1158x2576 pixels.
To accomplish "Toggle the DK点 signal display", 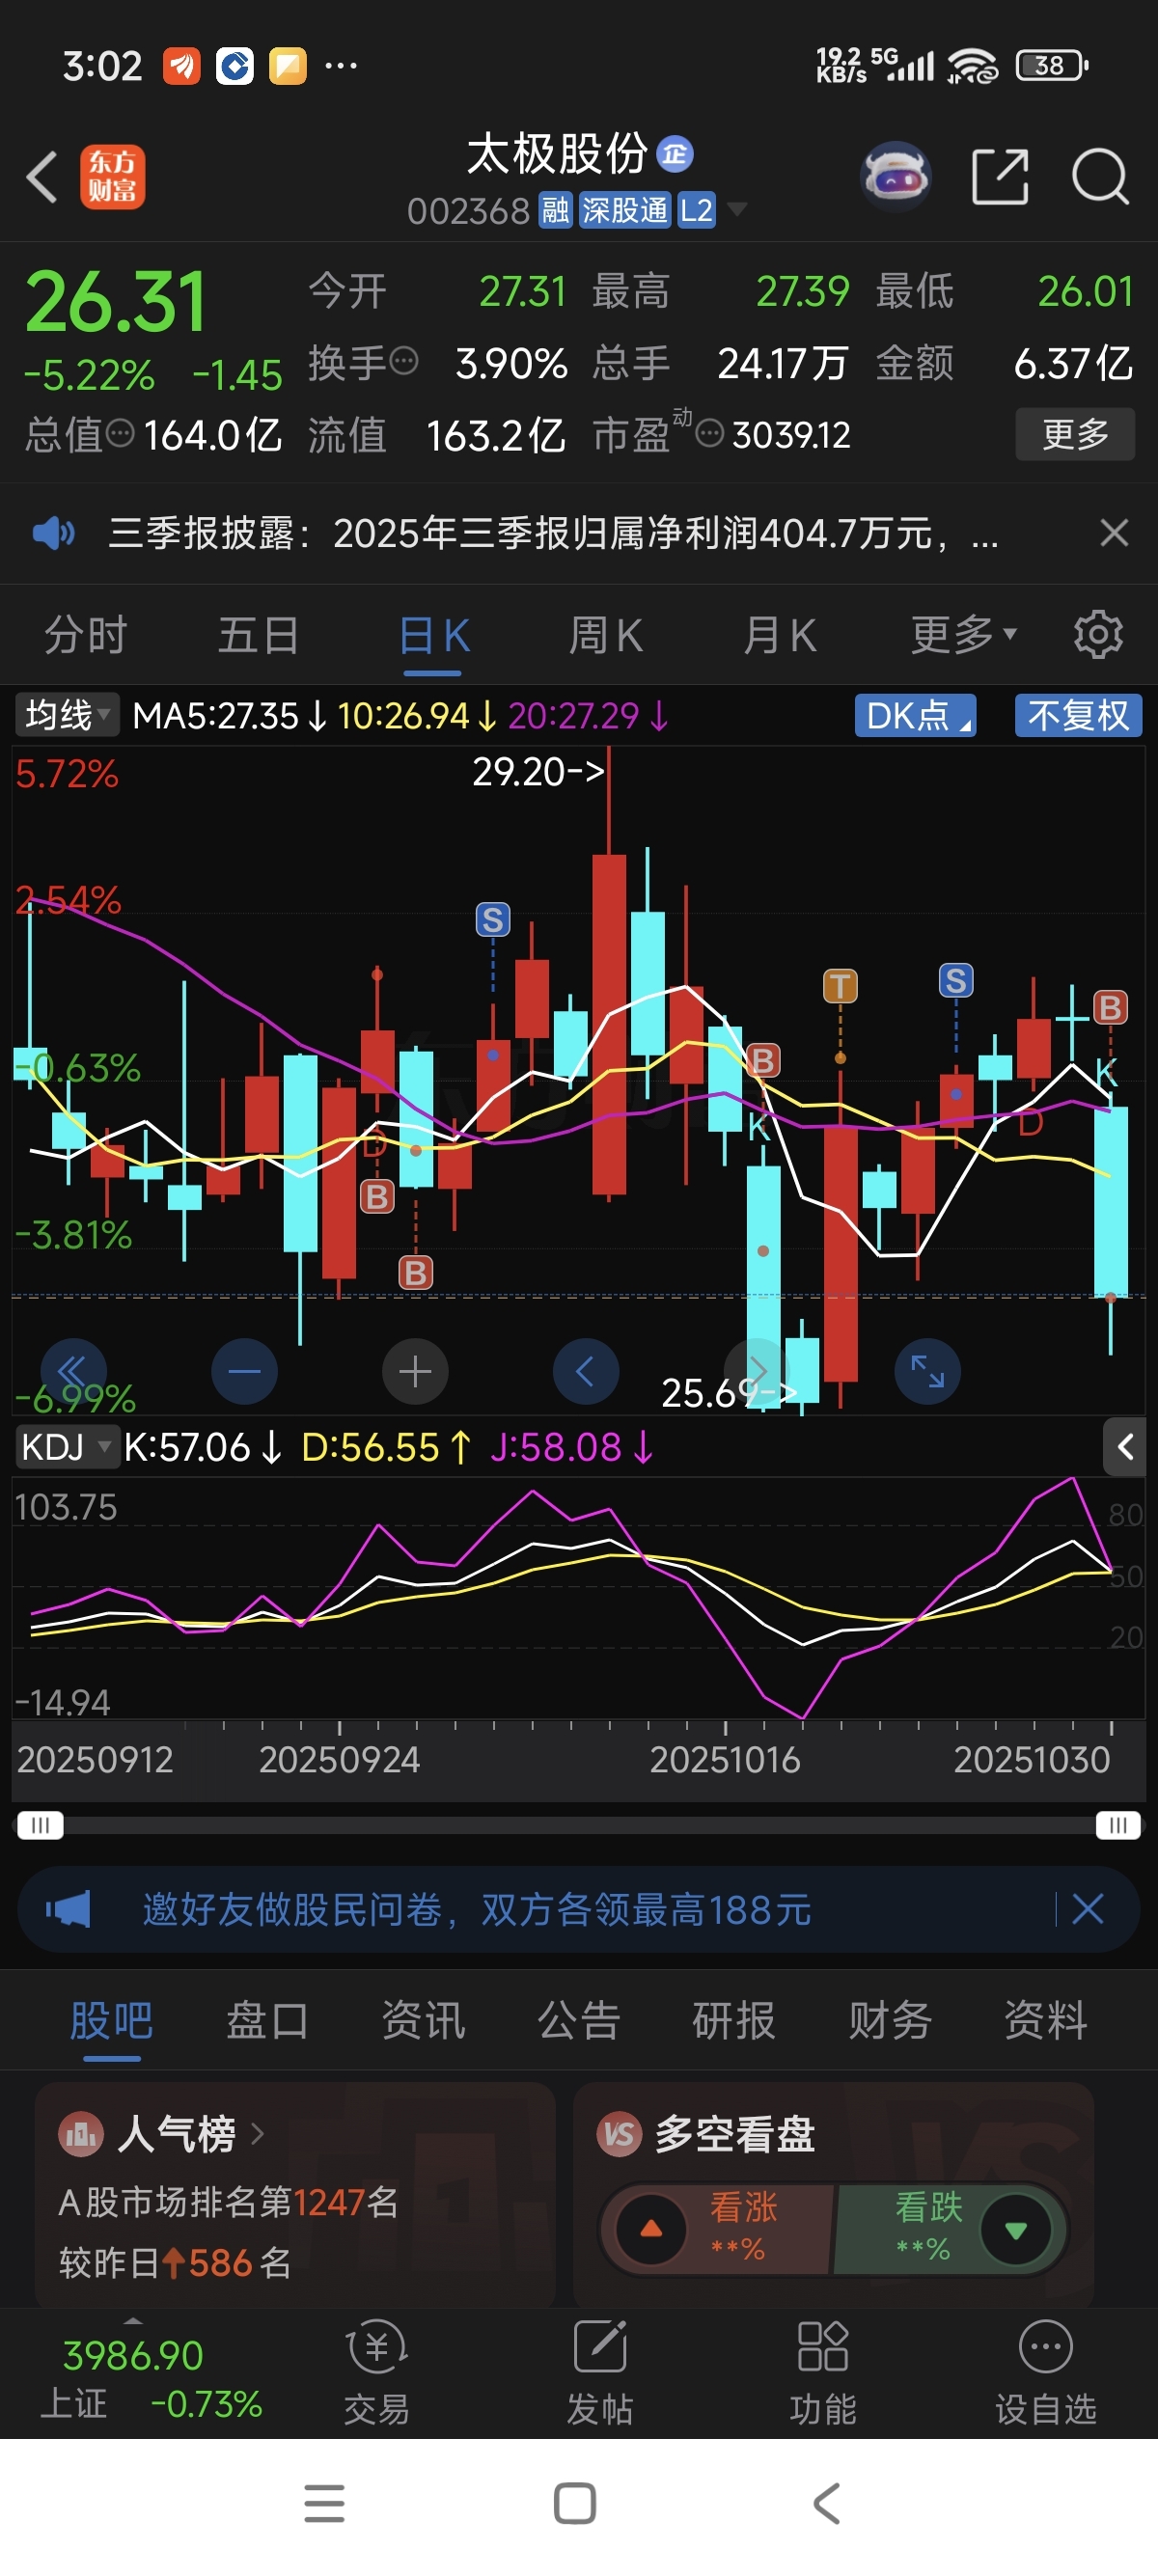I will click(915, 716).
